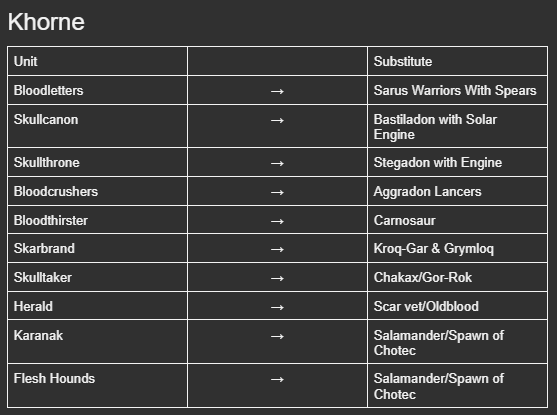This screenshot has height=415, width=557.
Task: Click the arrow in the Bloodcrushers row
Action: (x=277, y=193)
